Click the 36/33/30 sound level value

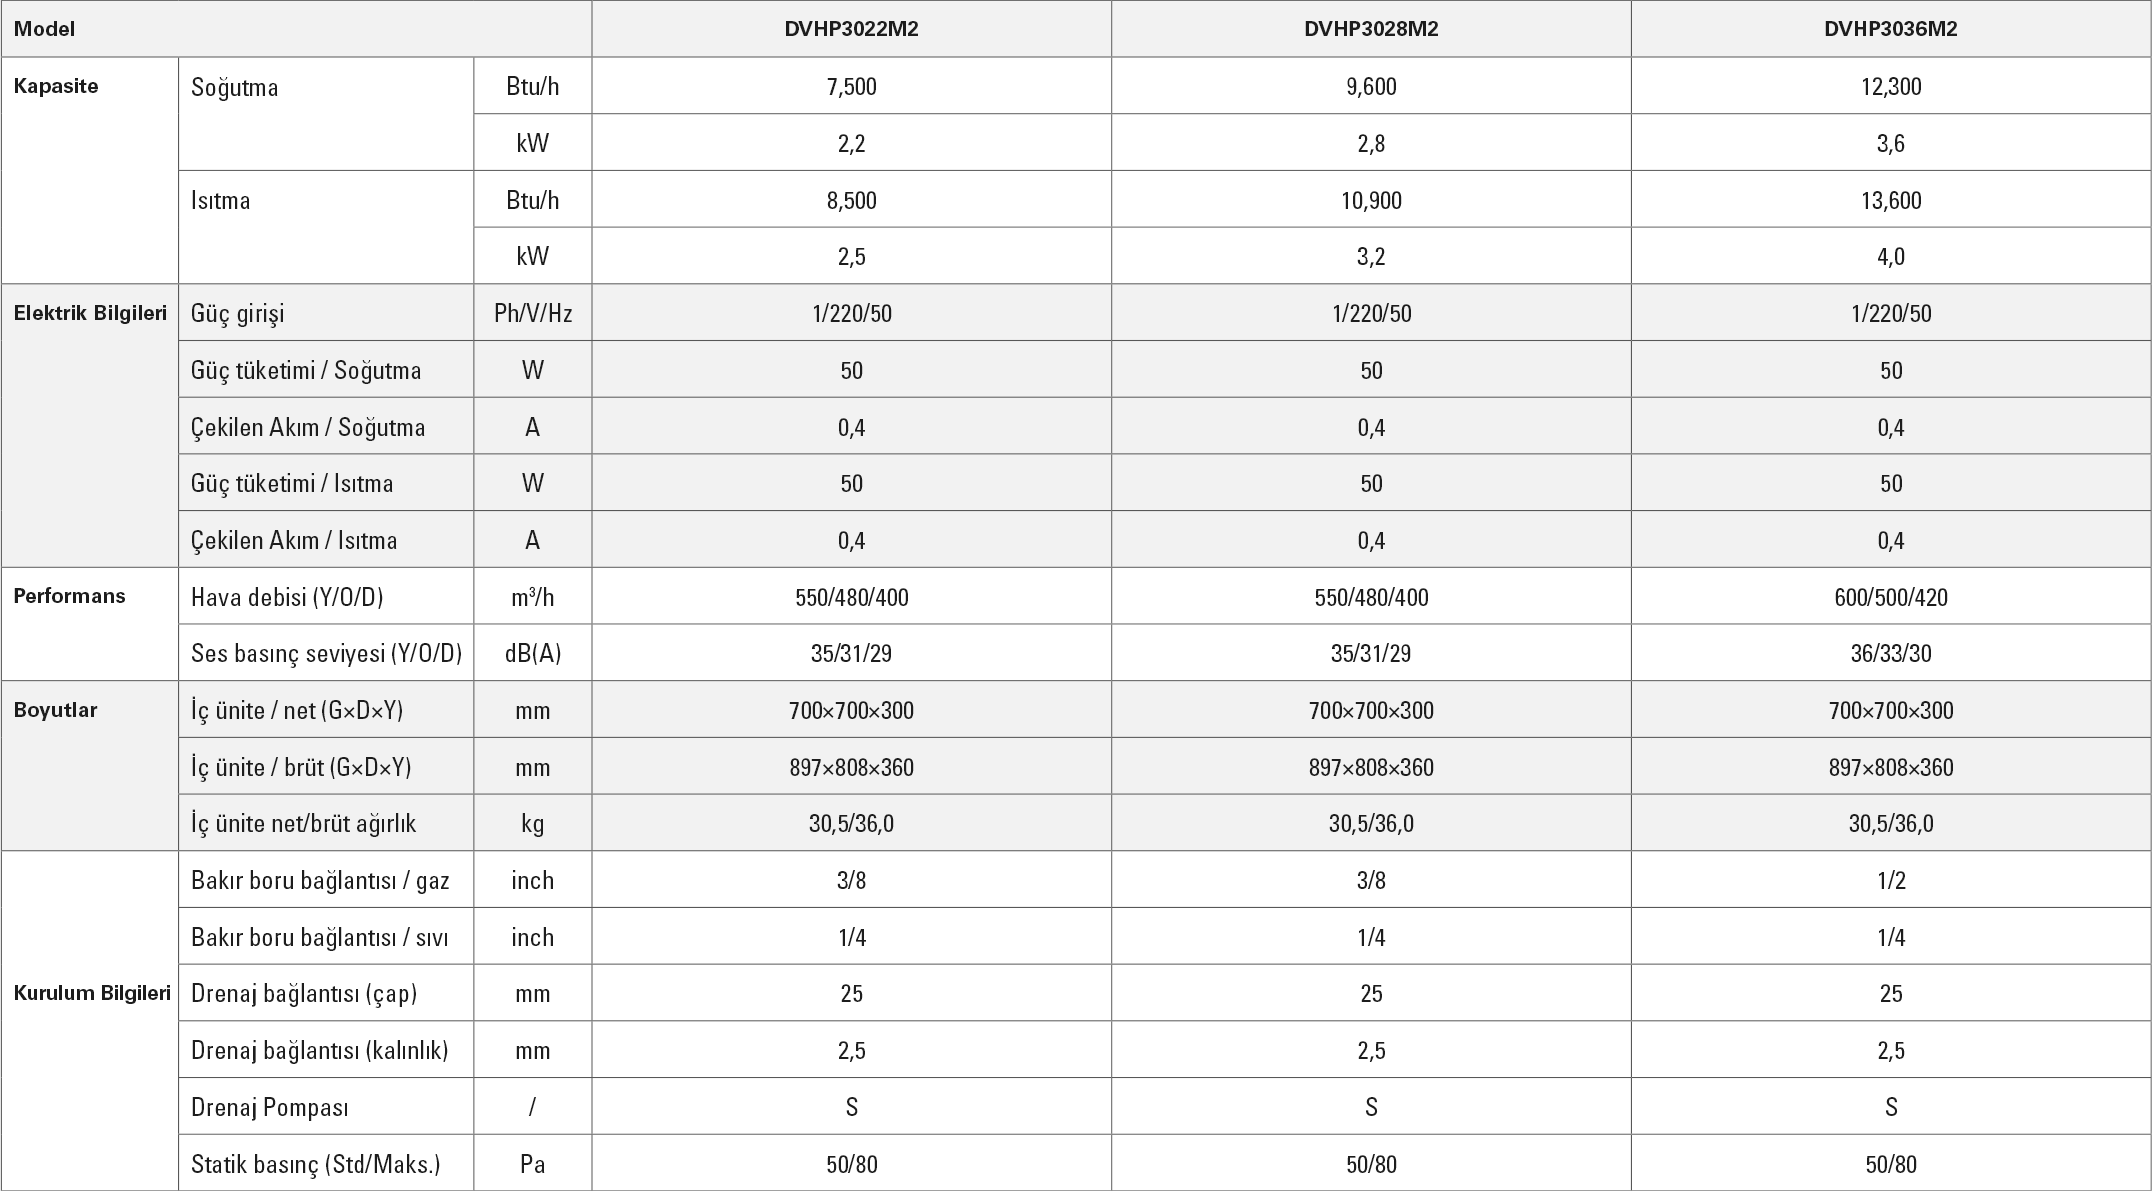point(1891,654)
